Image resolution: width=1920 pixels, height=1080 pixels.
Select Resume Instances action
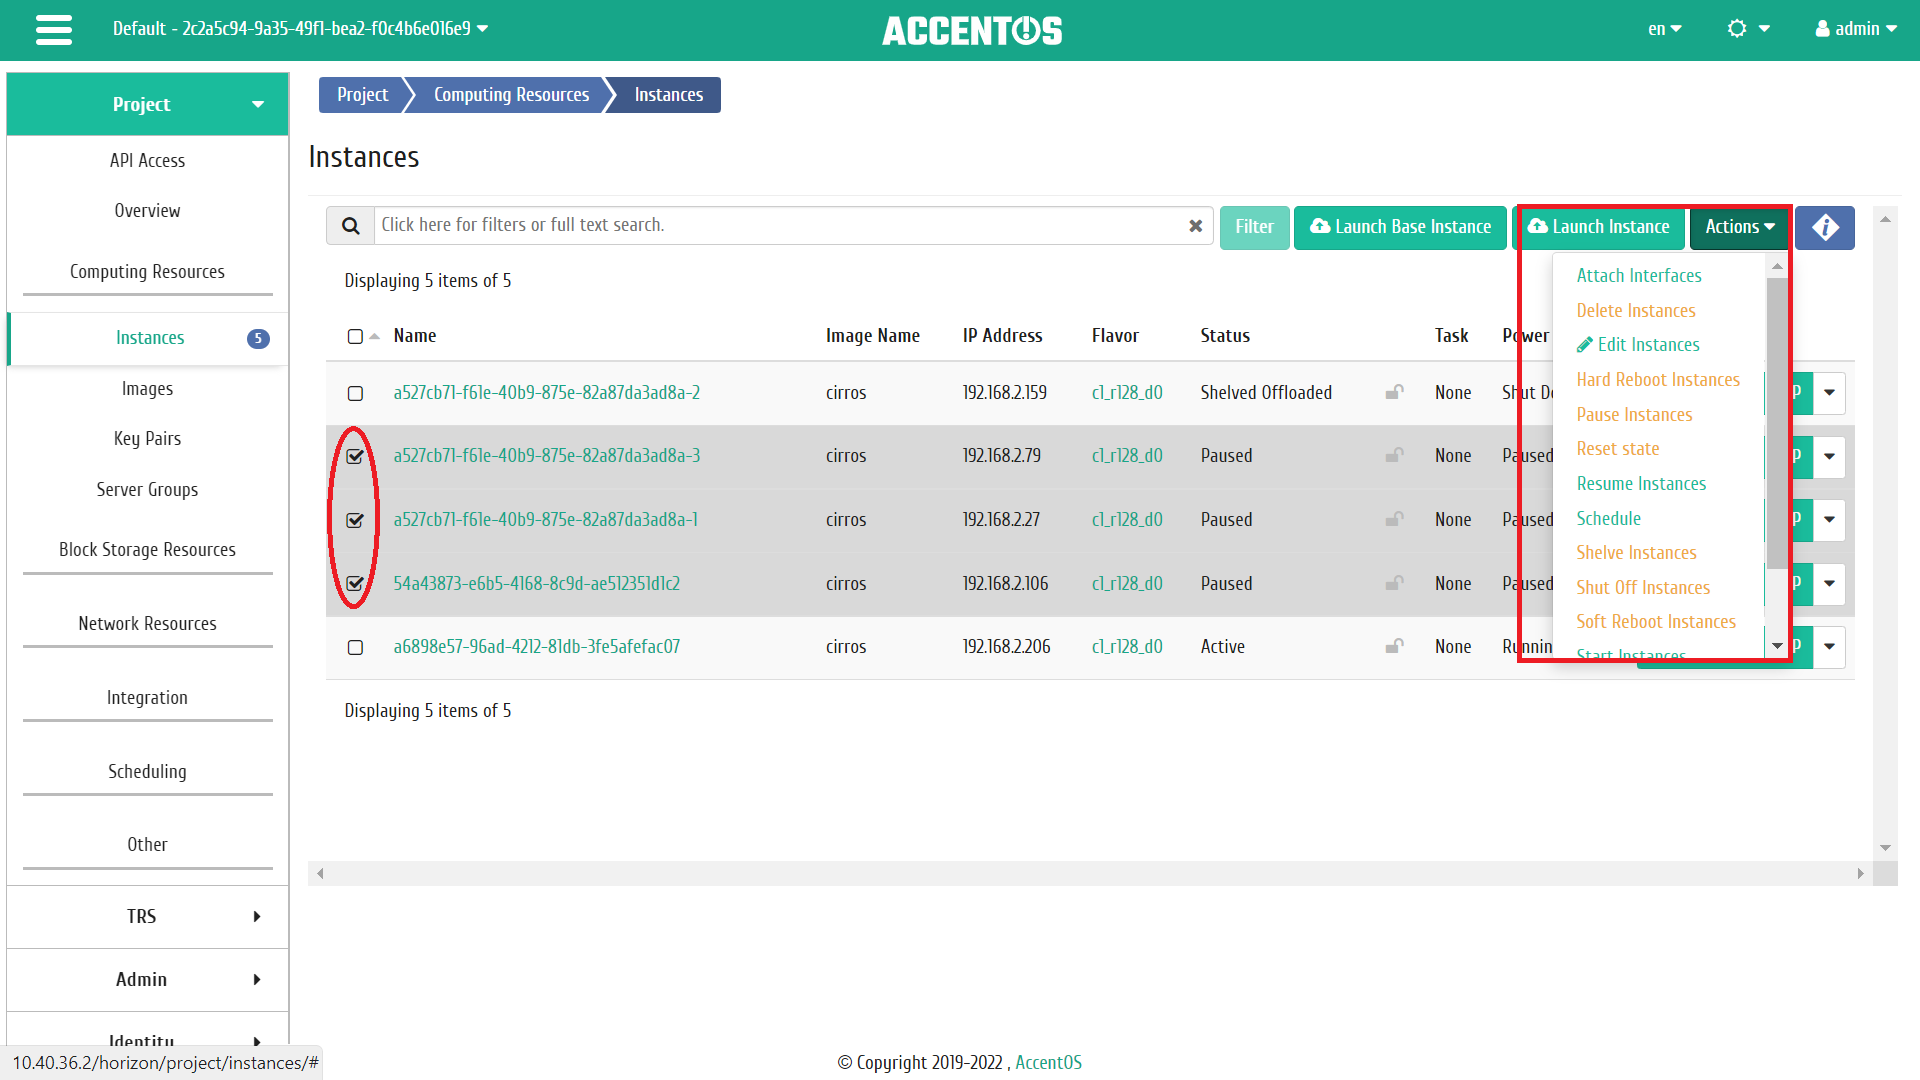coord(1641,483)
